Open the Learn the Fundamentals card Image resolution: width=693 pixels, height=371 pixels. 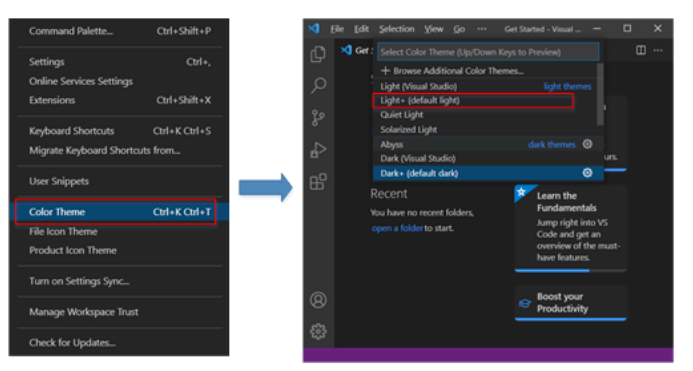tap(571, 228)
